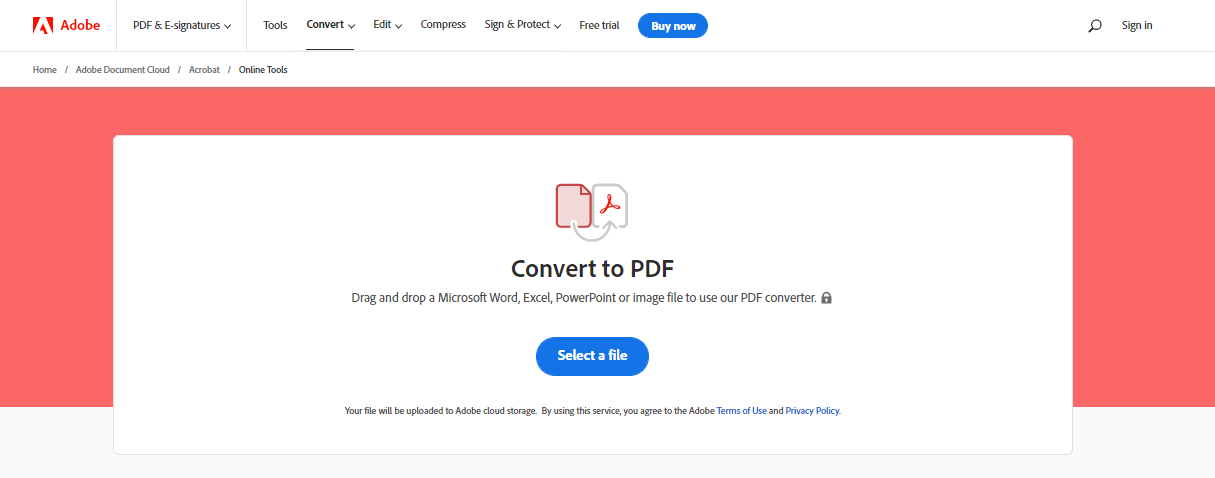
Task: Go to the Tools menu item
Action: tap(275, 25)
